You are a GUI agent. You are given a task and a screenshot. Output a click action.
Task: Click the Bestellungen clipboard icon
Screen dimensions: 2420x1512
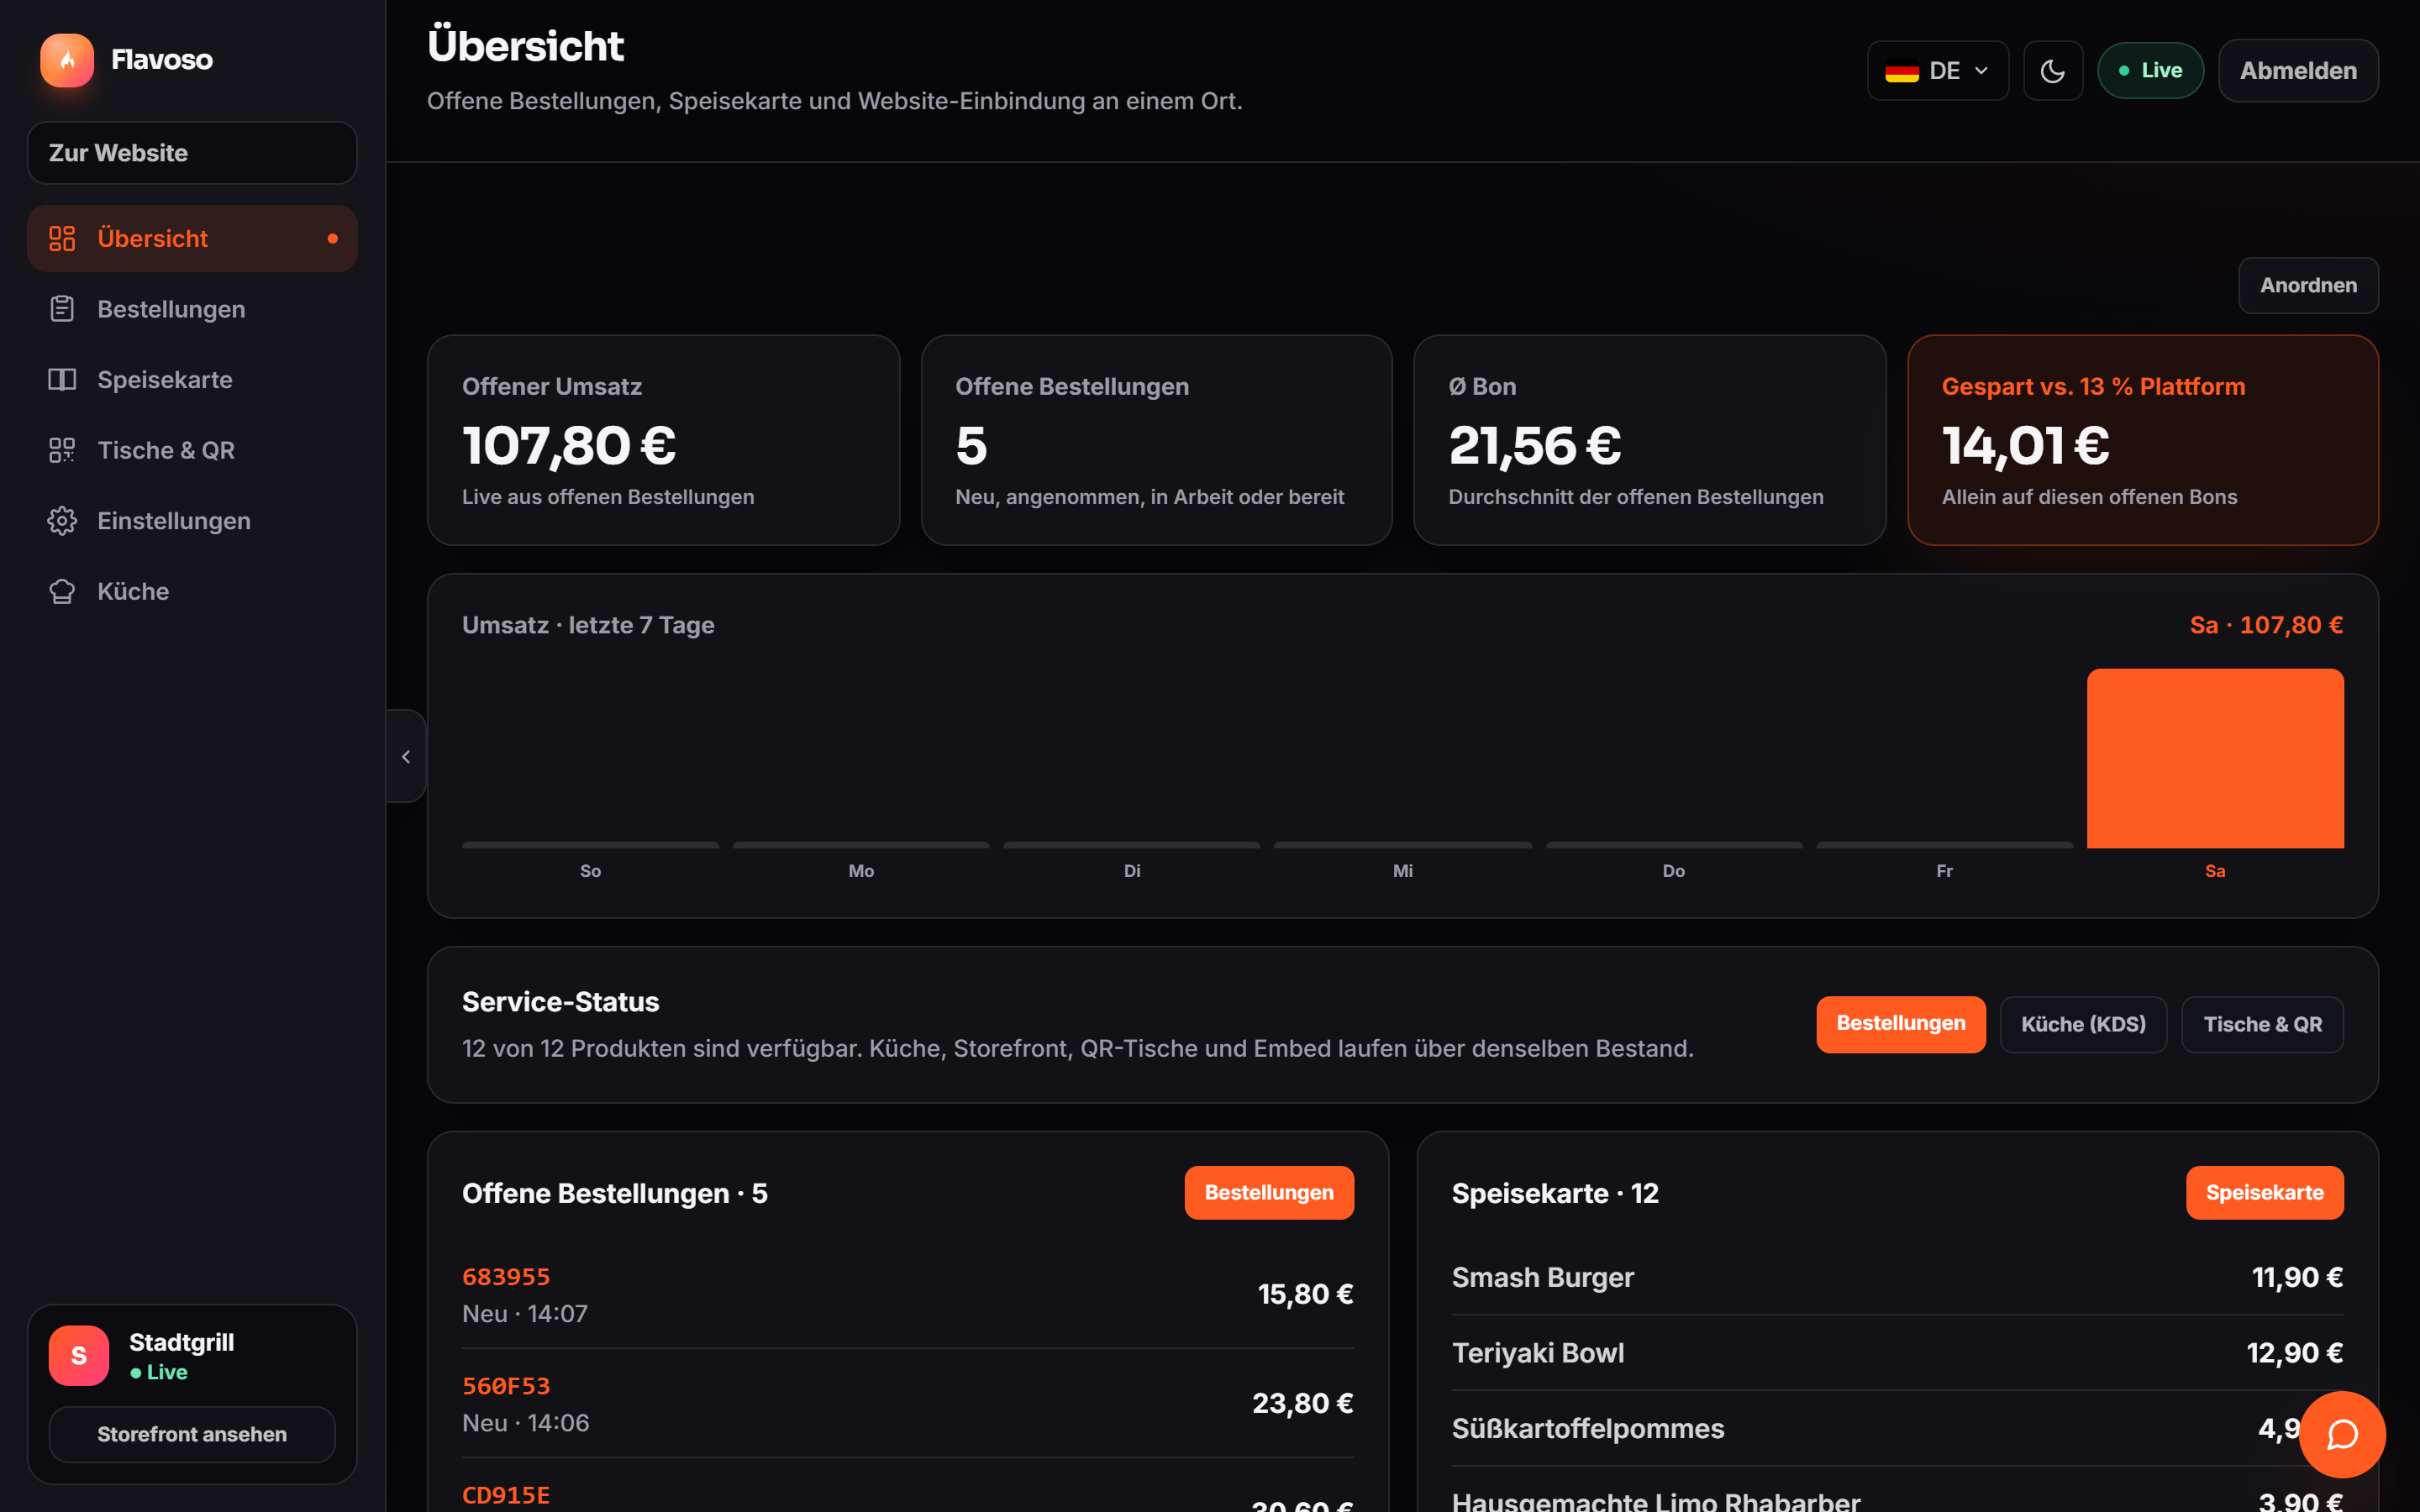pos(62,309)
